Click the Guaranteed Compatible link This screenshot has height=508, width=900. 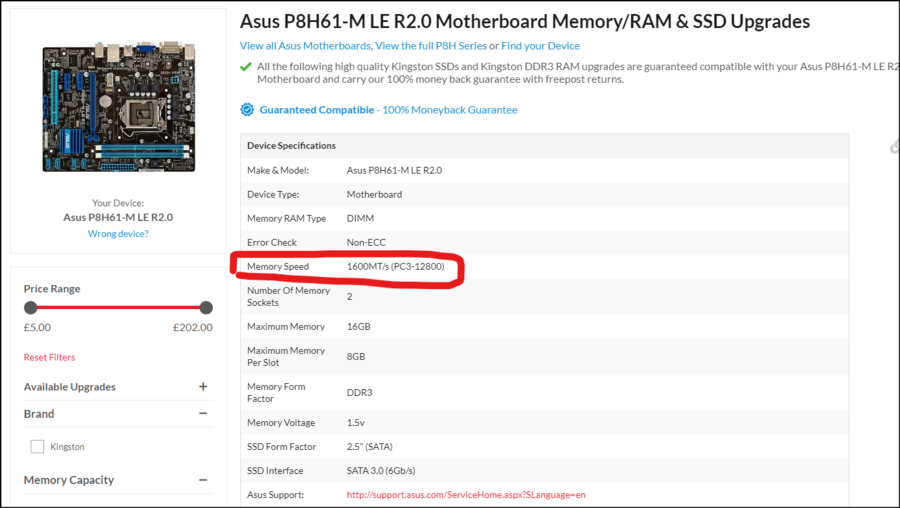click(317, 110)
